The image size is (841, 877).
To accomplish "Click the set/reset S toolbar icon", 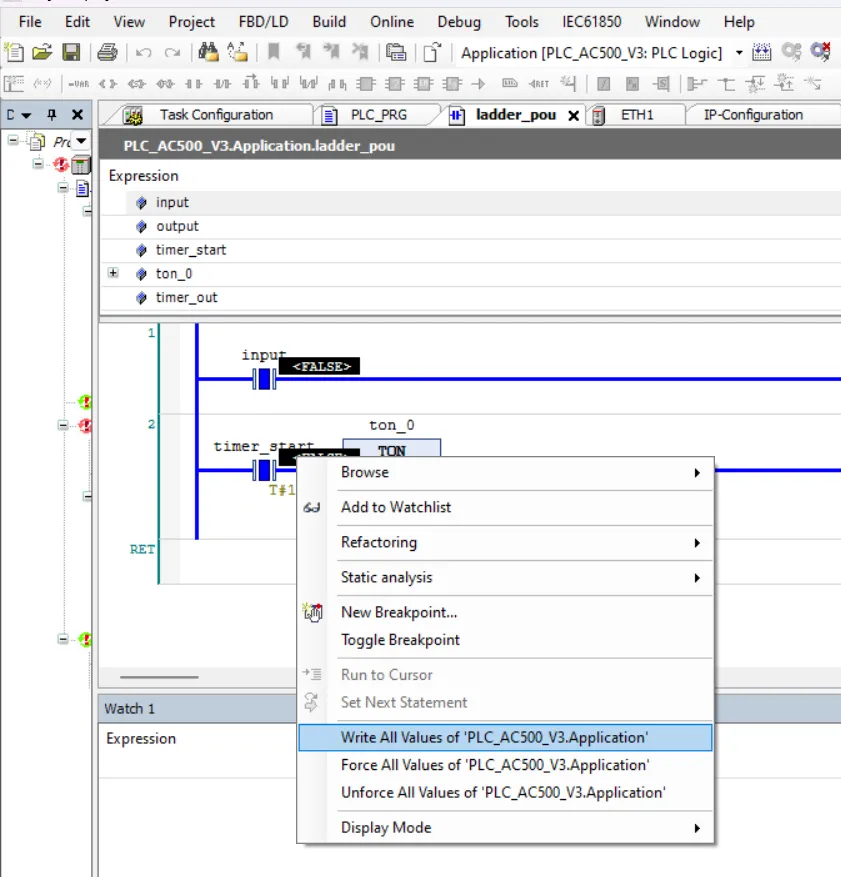I will 661,84.
